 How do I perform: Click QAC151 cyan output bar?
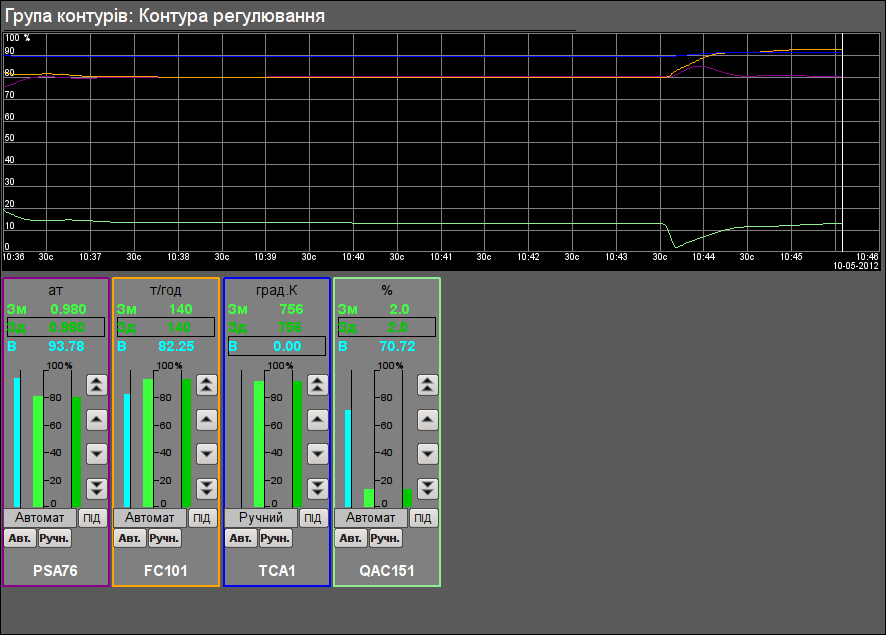(x=348, y=458)
